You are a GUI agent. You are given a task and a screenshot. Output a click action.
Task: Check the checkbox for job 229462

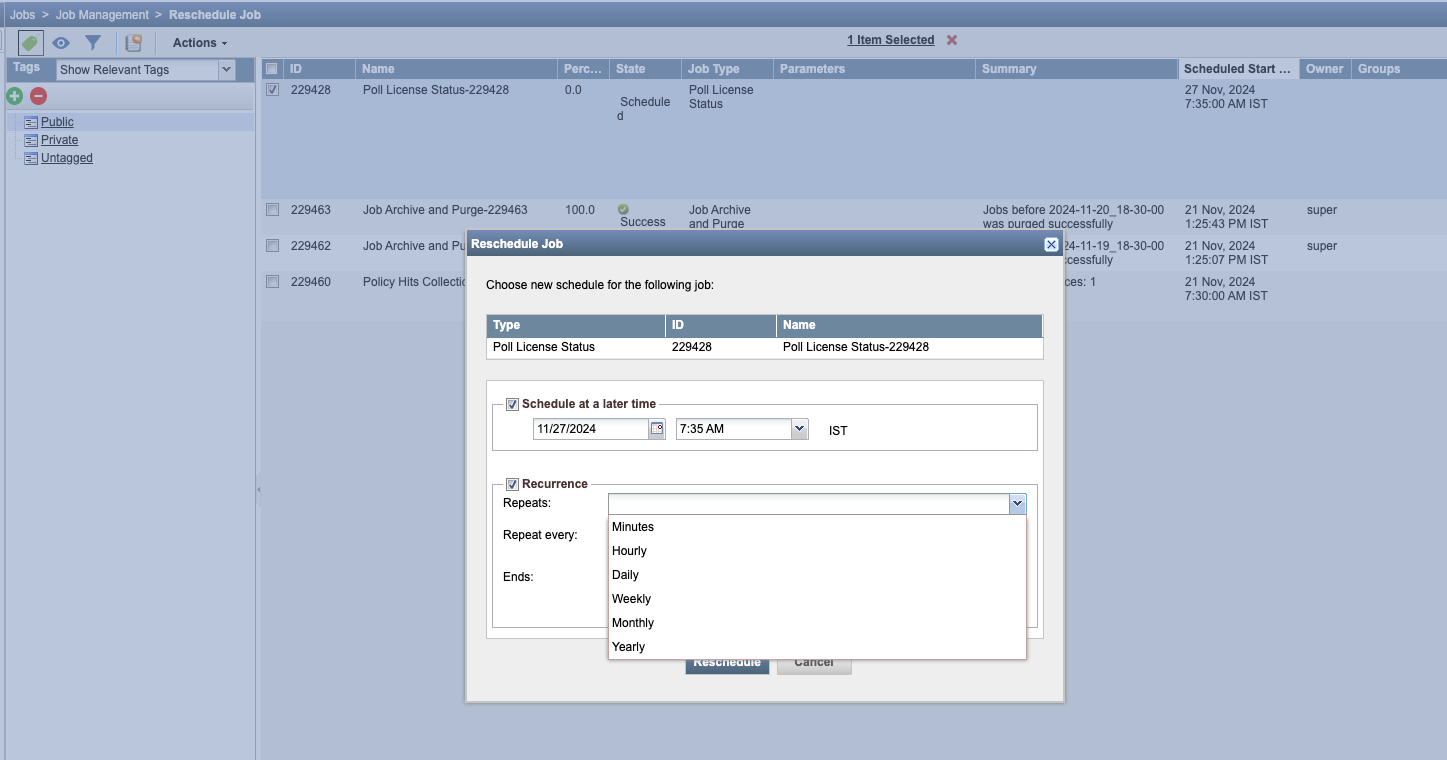(x=272, y=246)
